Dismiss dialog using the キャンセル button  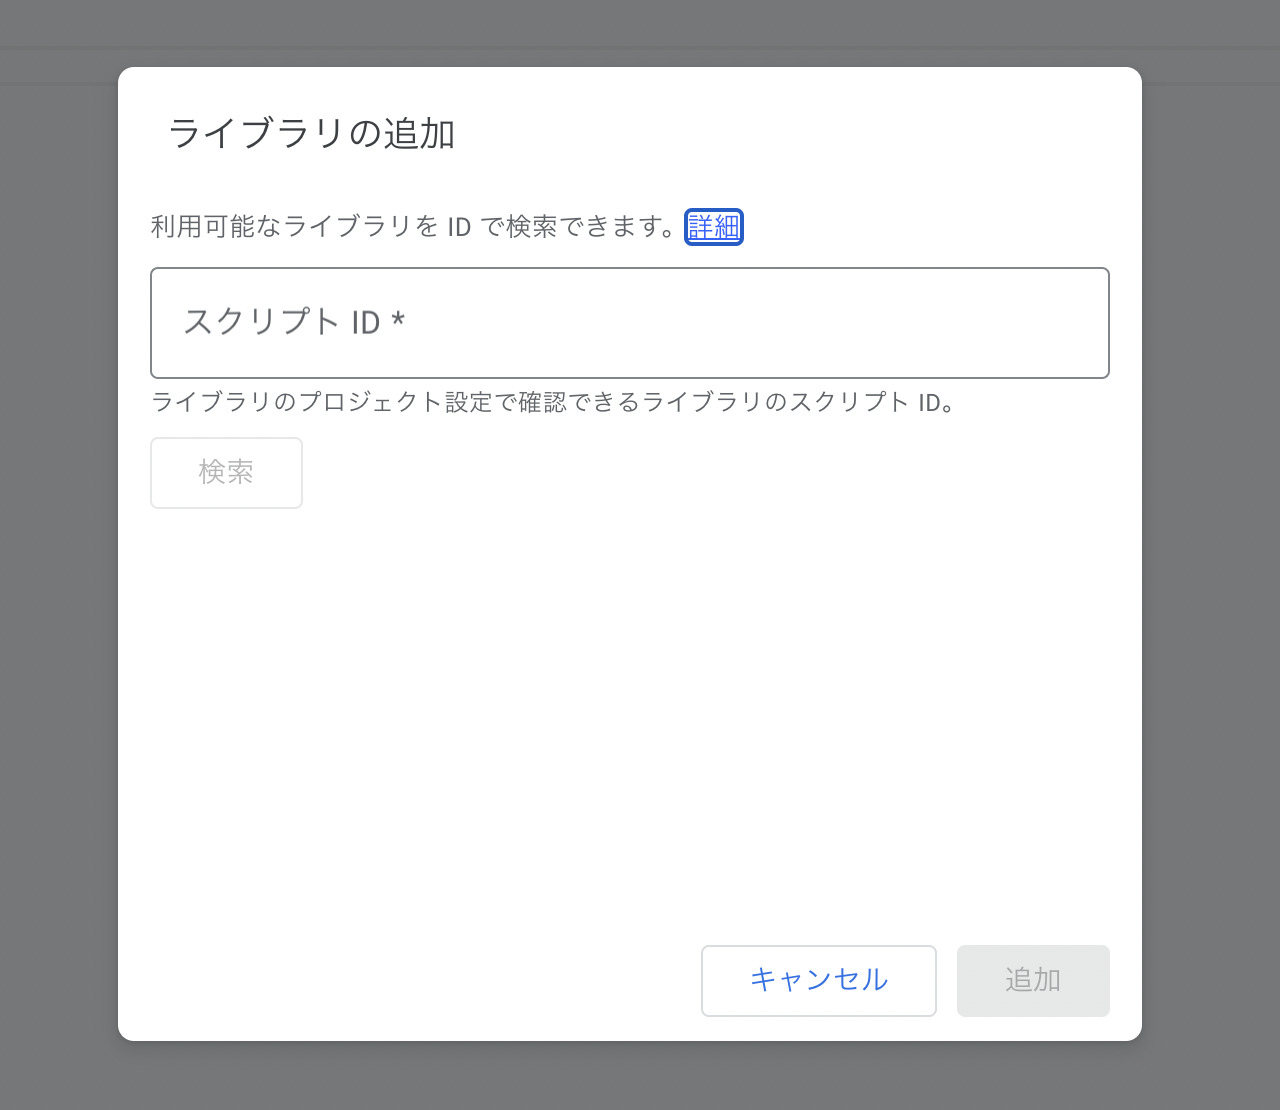pyautogui.click(x=818, y=981)
